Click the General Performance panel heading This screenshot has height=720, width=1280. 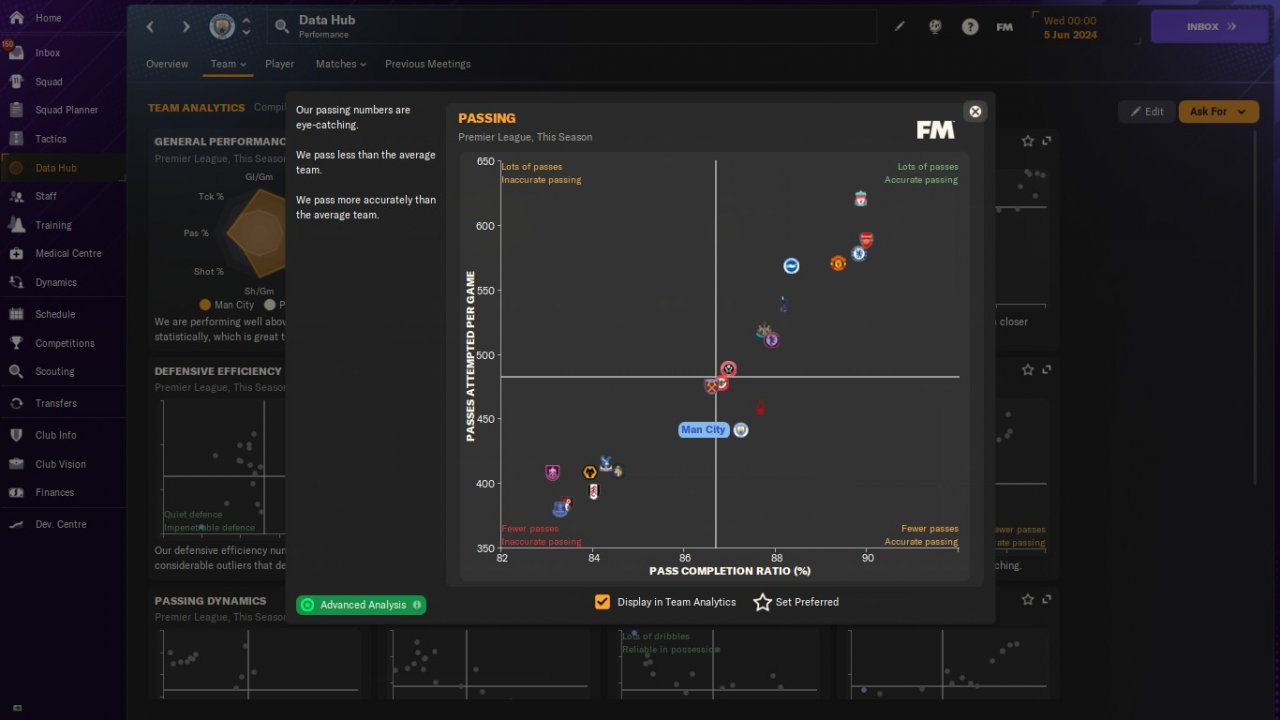[220, 142]
